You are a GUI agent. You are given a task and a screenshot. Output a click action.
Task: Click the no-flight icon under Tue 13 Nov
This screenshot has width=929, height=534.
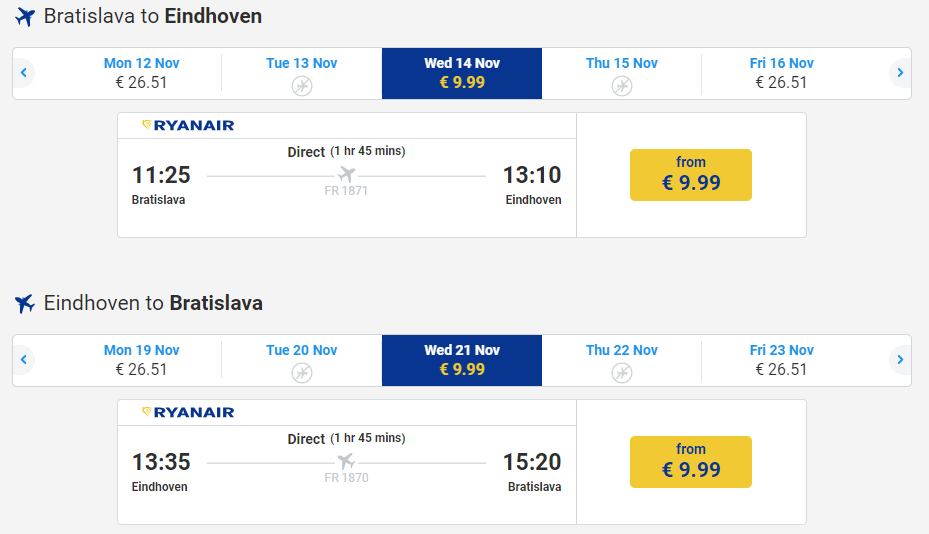tap(302, 86)
